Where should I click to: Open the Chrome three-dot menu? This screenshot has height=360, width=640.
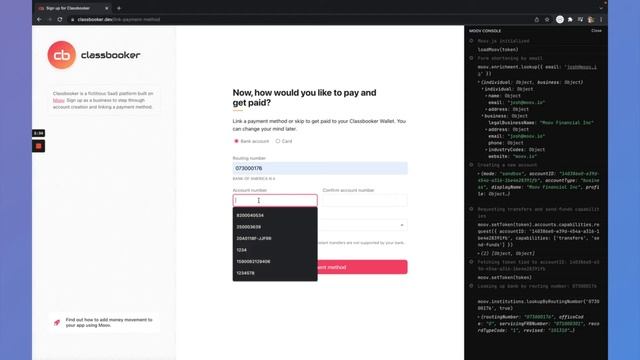point(601,20)
